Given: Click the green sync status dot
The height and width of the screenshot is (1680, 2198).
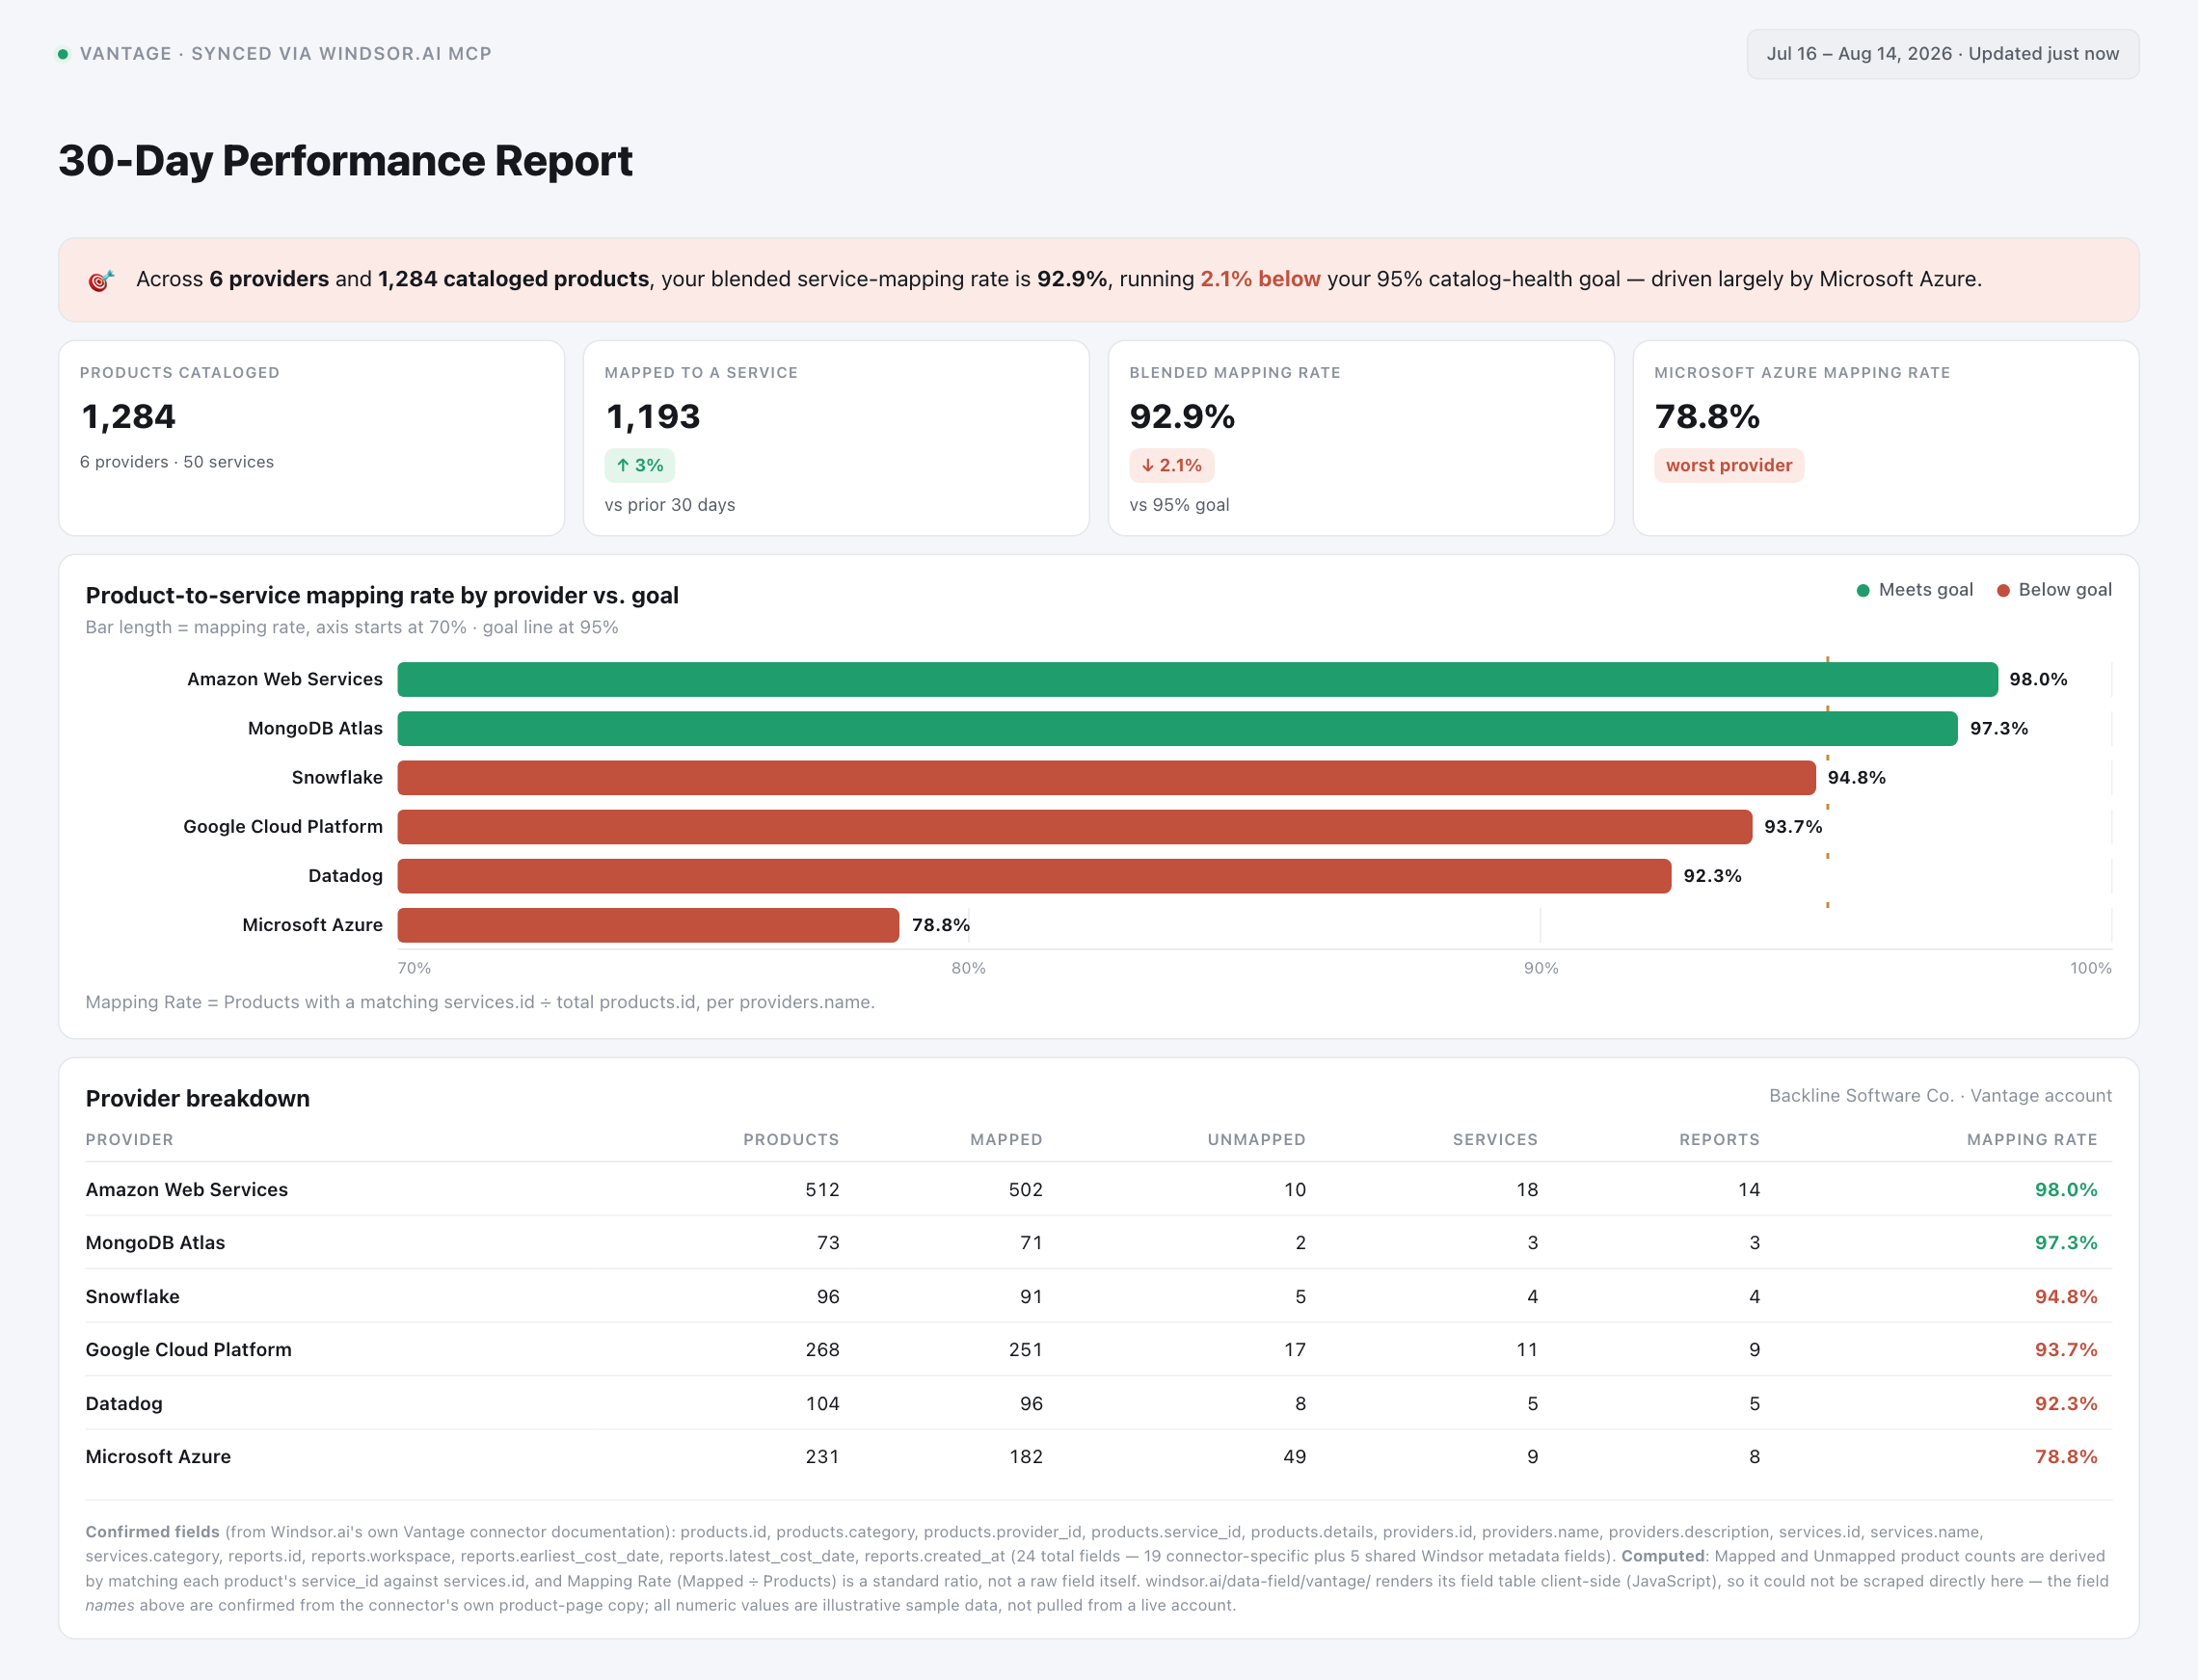Looking at the screenshot, I should coord(63,54).
